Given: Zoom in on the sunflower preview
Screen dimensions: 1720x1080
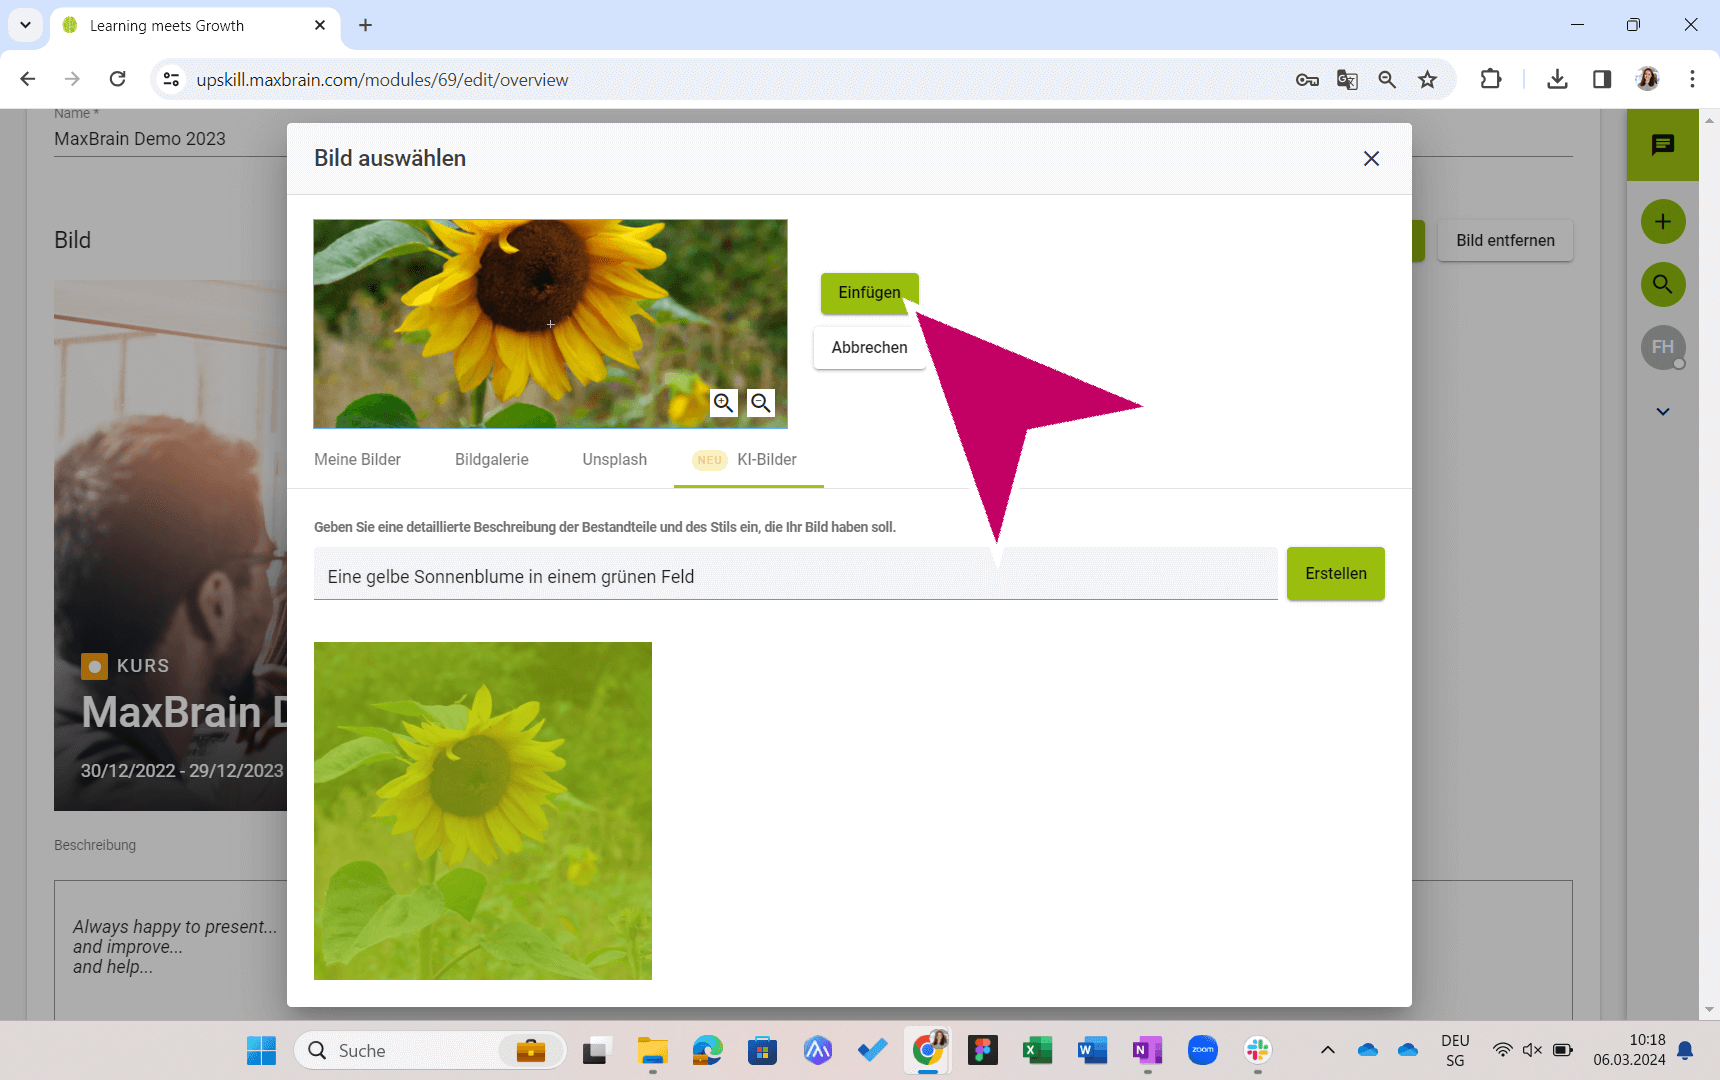Looking at the screenshot, I should coord(724,403).
